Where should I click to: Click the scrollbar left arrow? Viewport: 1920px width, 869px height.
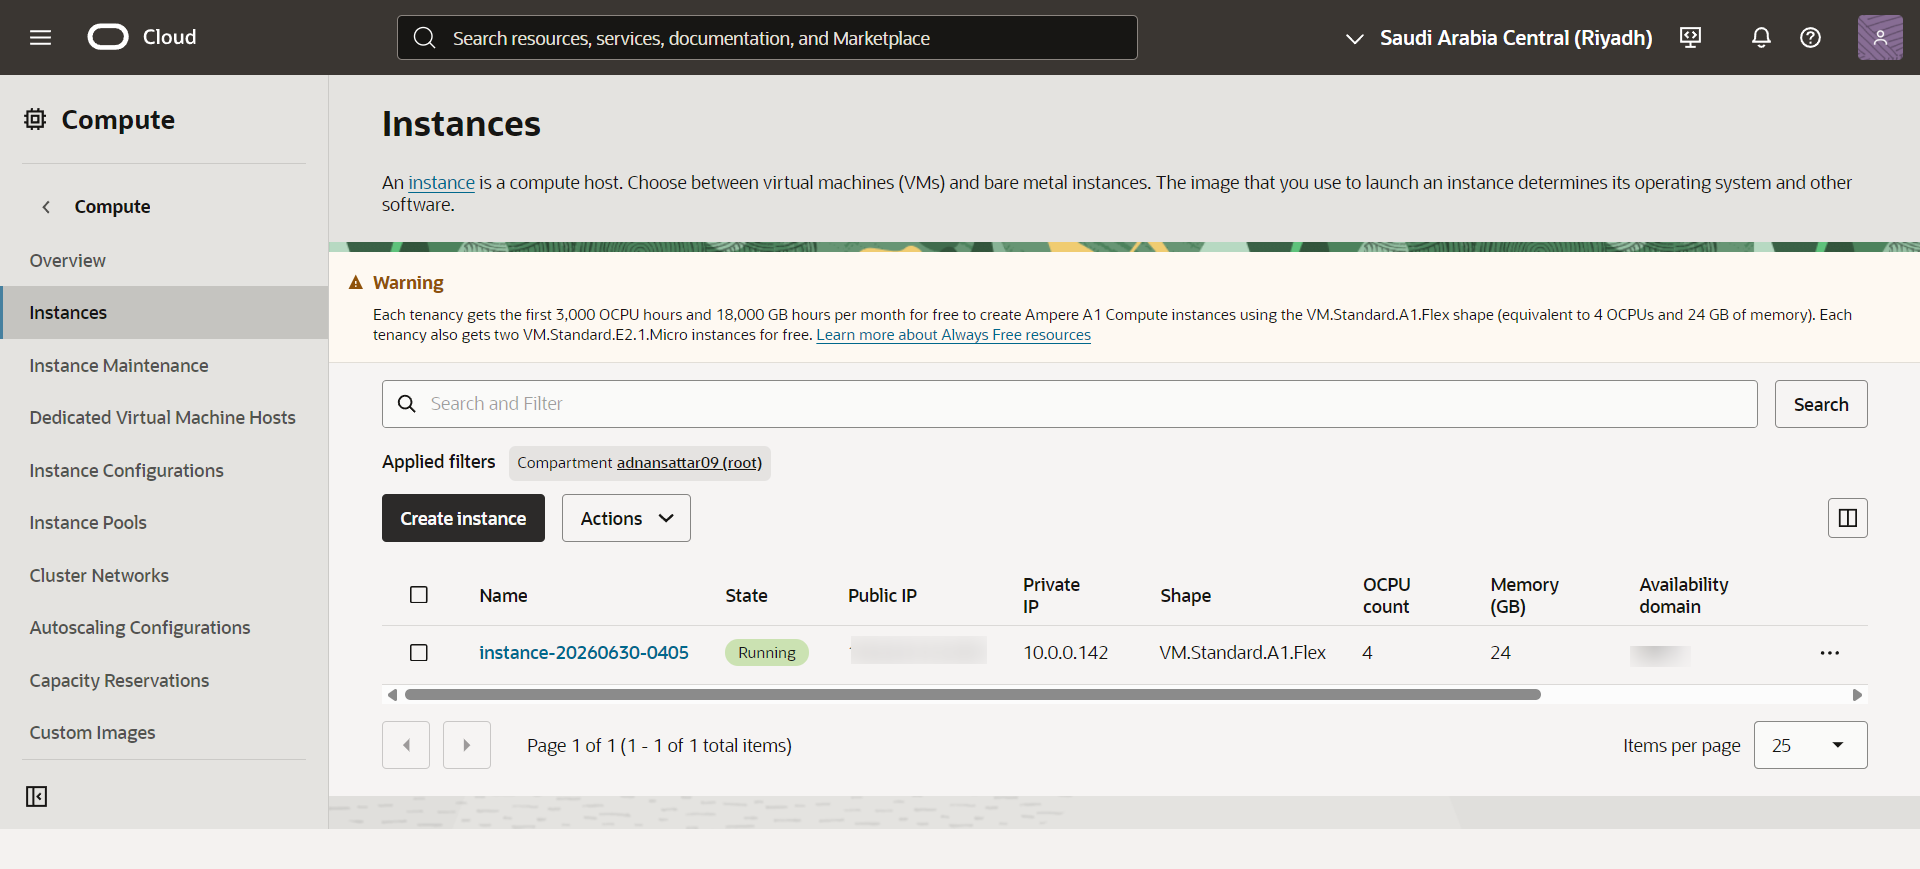[392, 695]
